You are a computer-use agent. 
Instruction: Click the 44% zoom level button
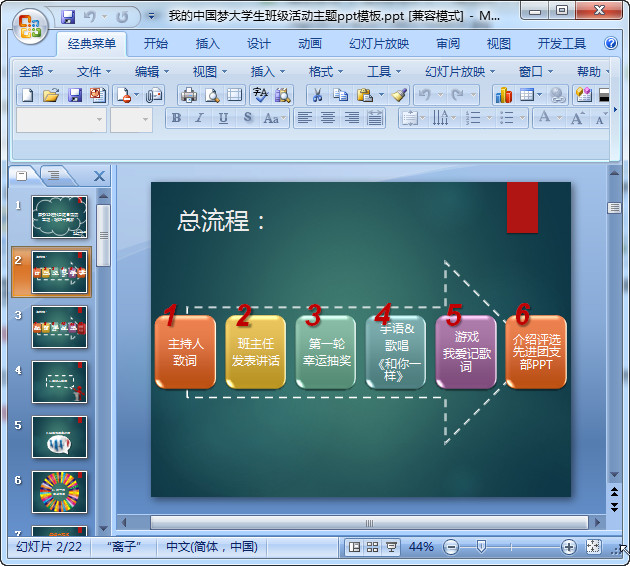421,547
